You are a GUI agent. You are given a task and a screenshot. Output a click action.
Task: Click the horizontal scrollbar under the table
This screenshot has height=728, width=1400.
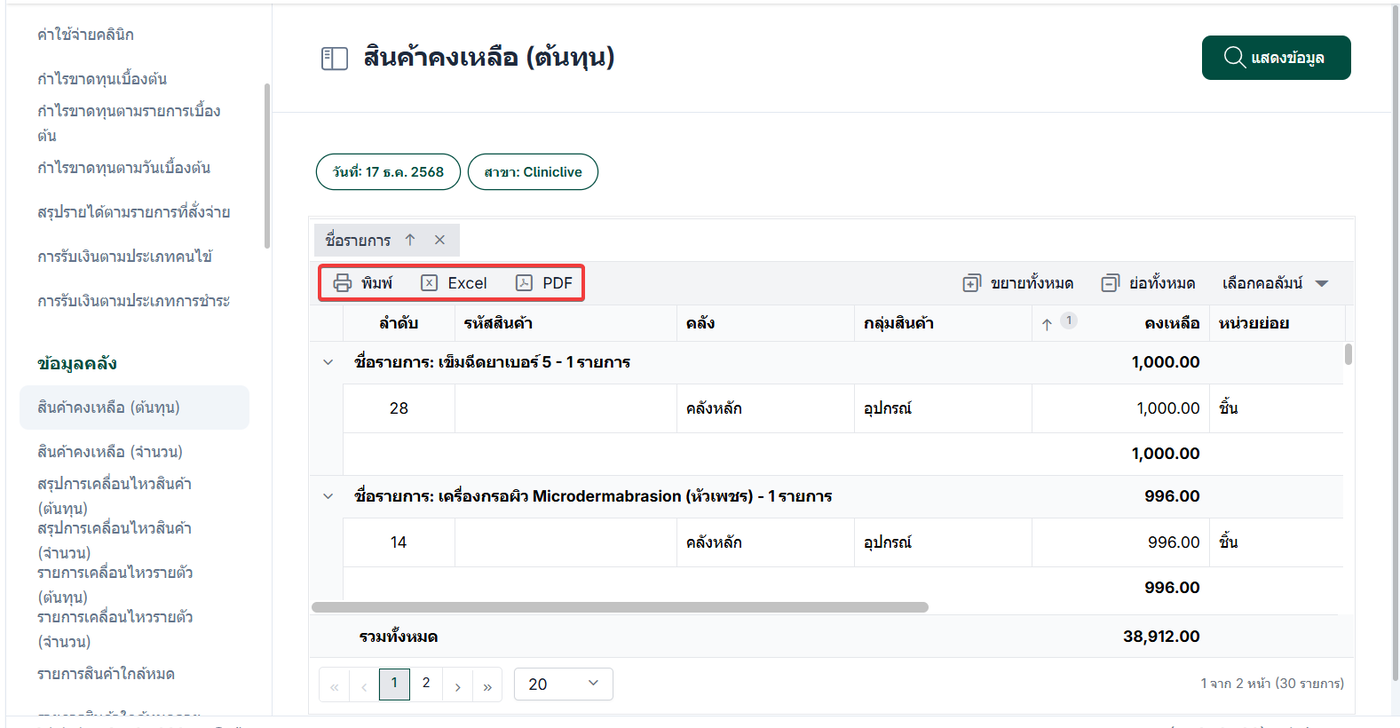(620, 607)
